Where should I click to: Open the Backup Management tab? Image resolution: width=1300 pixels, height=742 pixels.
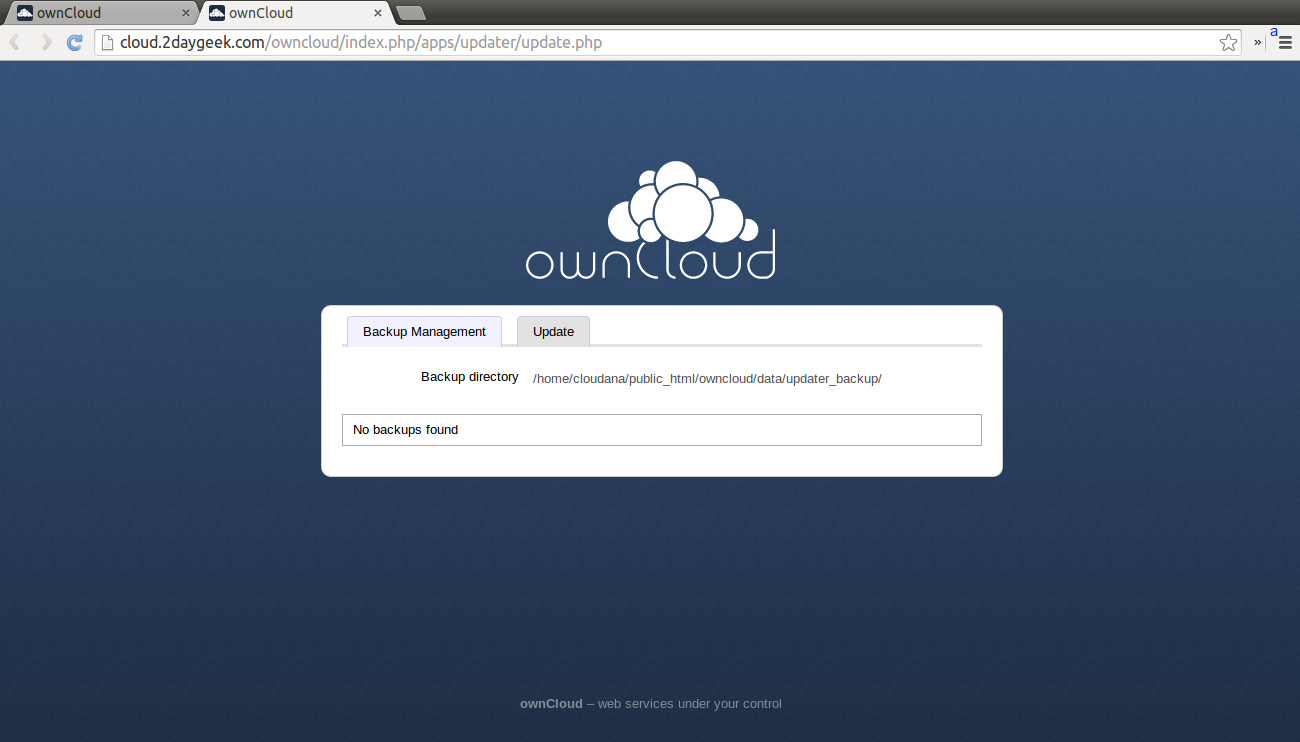(x=424, y=331)
